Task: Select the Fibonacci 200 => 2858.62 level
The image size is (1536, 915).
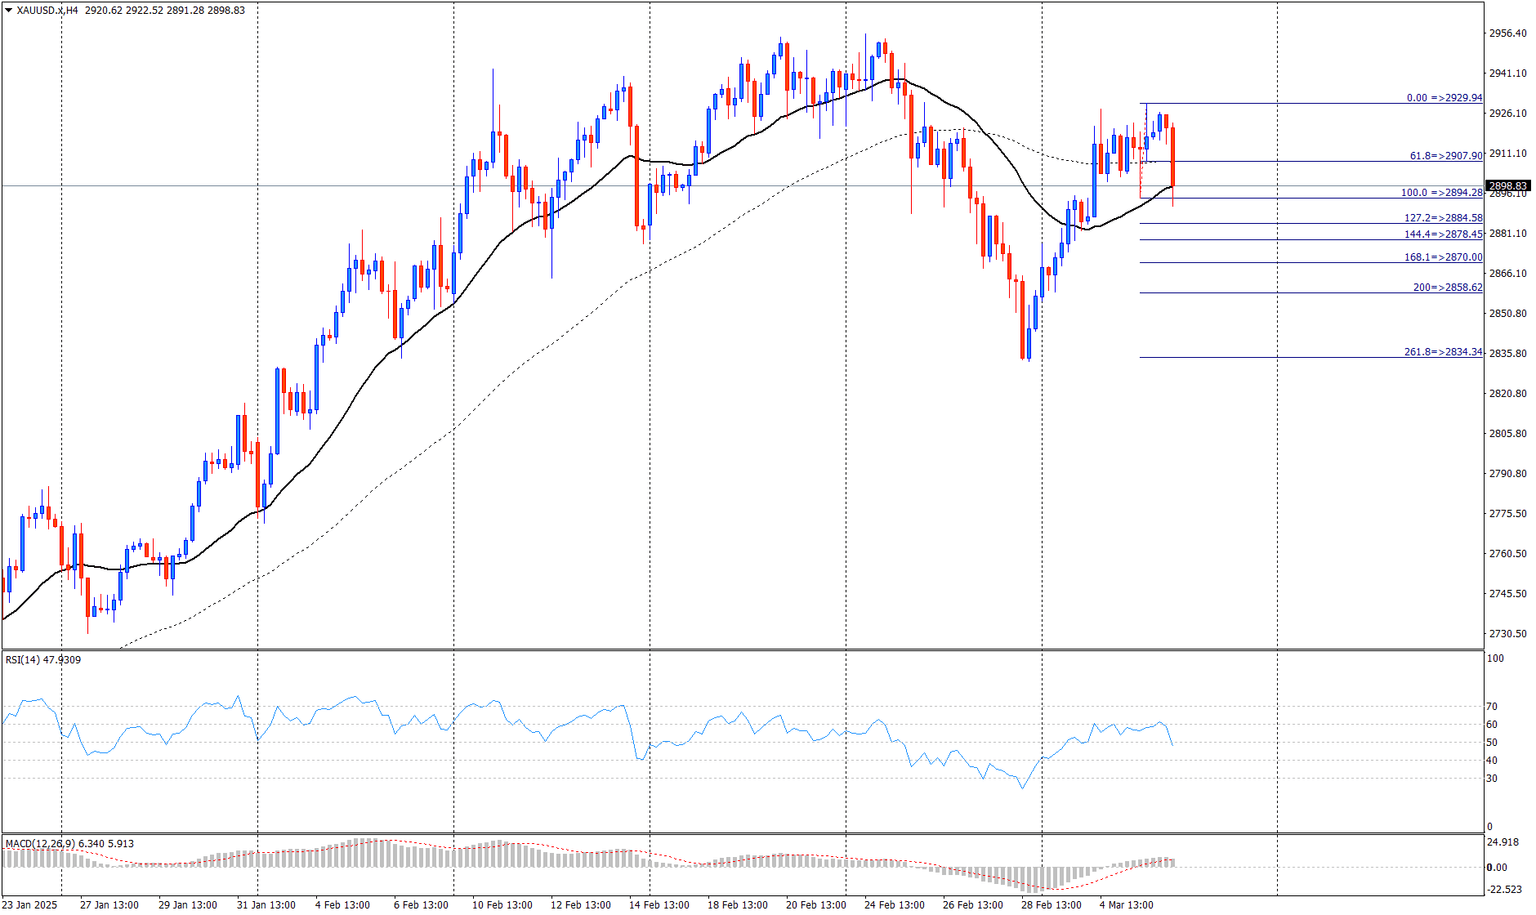Action: coord(1448,288)
